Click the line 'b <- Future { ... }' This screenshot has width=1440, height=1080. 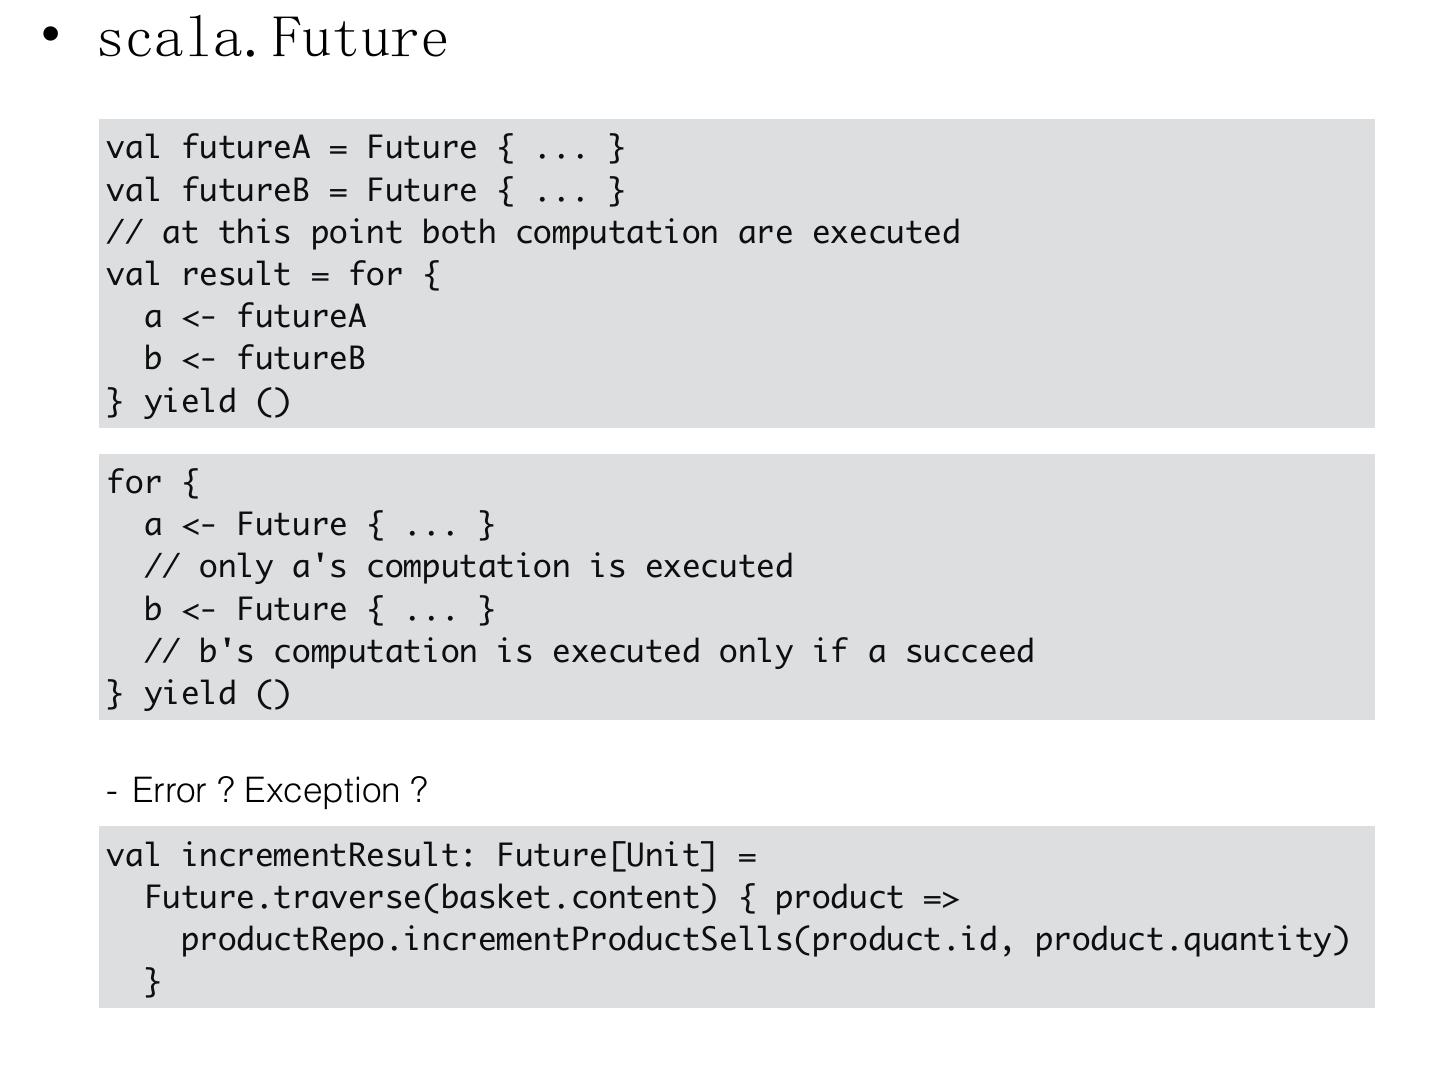click(319, 610)
